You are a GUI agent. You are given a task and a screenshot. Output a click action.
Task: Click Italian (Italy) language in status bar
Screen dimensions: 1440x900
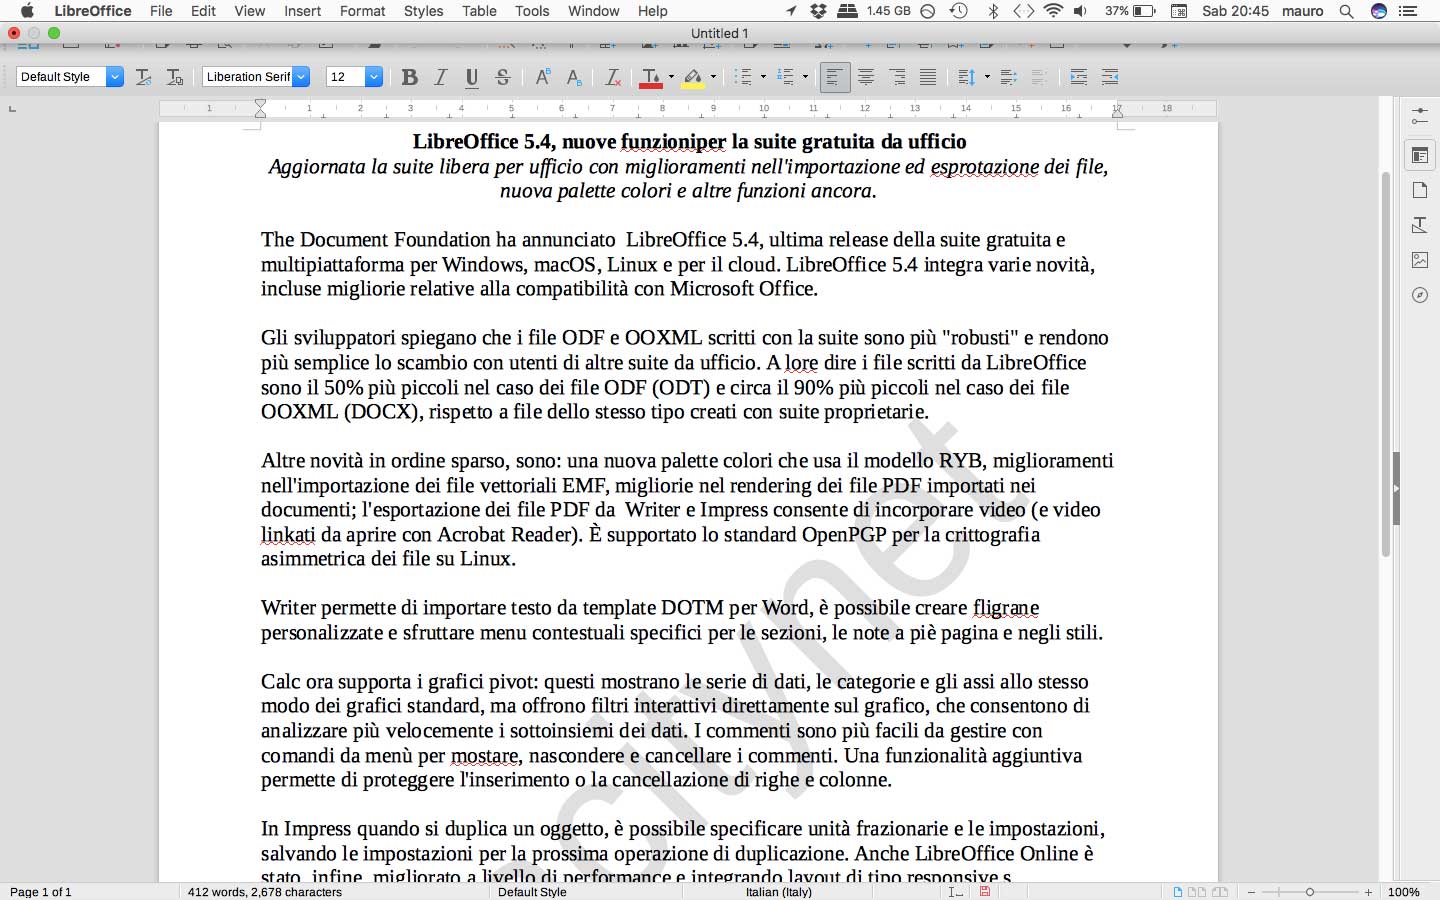[779, 892]
